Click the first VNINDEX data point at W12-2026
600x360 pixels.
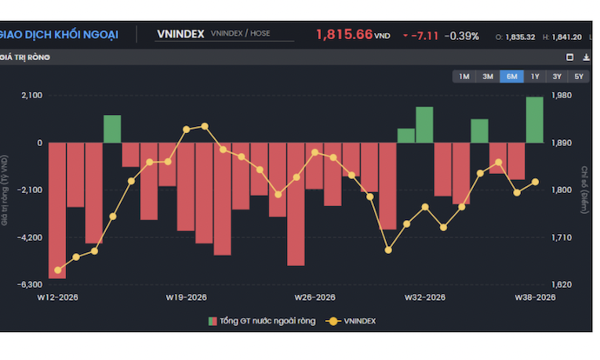(58, 270)
